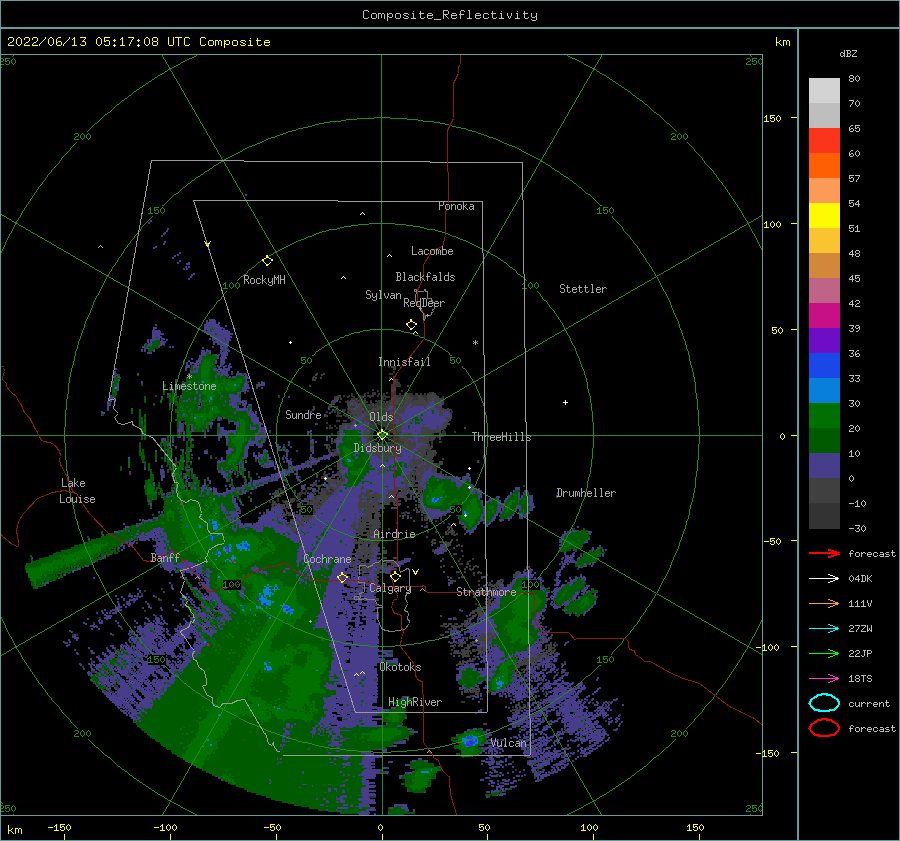Click the bright green swatch between 30 and 20 dBZ
Image resolution: width=900 pixels, height=841 pixels.
coord(824,416)
